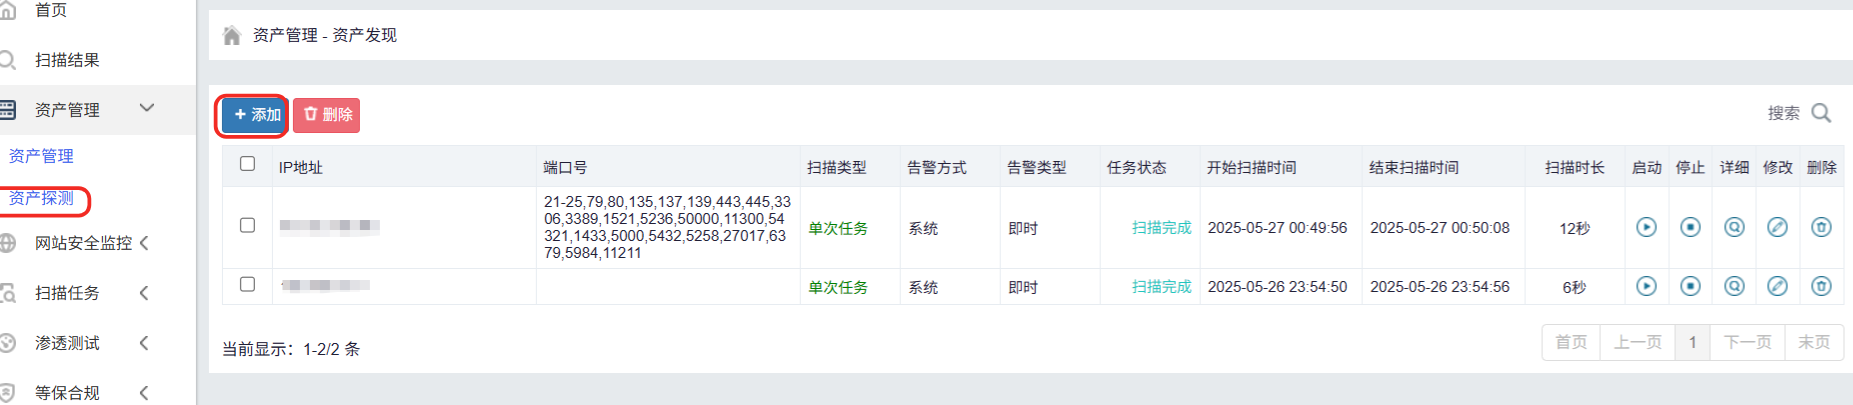This screenshot has height=405, width=1853.
Task: Click the end time 2025-05-26 23:54:56
Action: pos(1440,287)
